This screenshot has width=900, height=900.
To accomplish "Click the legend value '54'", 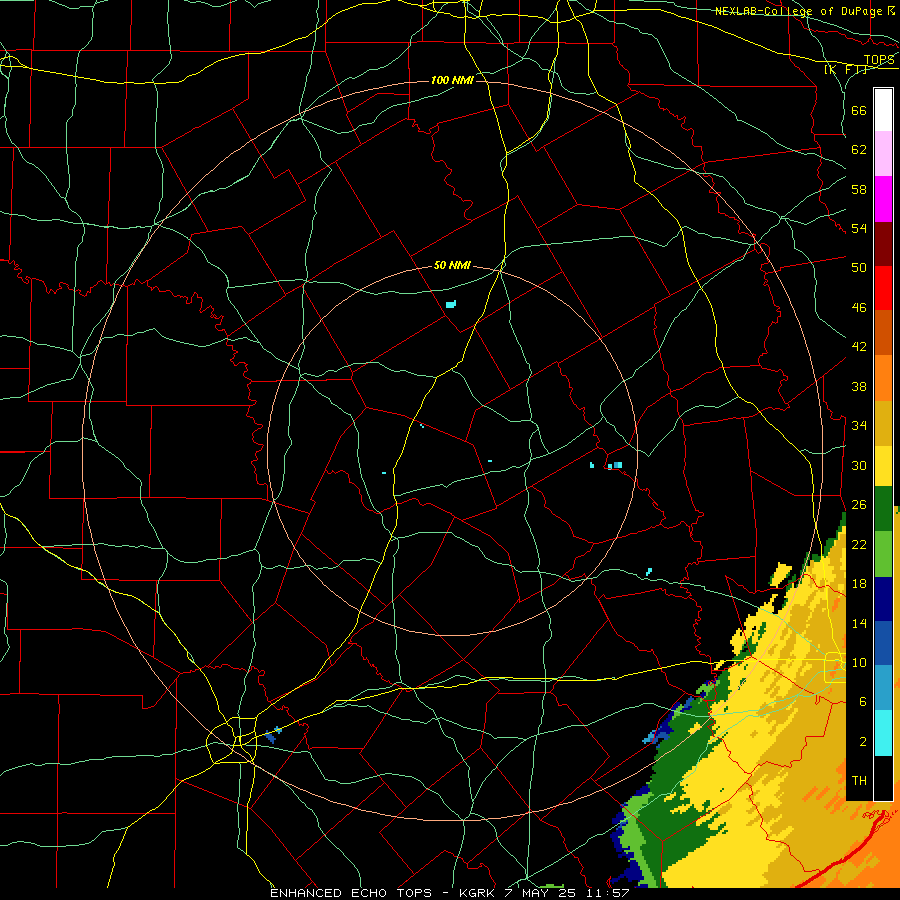I will (859, 228).
